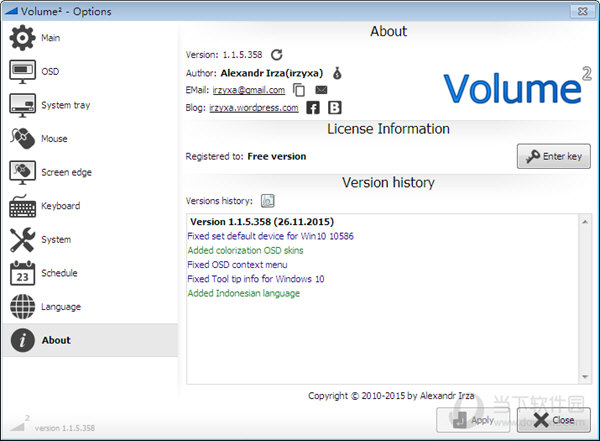Click the donate money bag icon
600x441 pixels.
click(x=337, y=72)
